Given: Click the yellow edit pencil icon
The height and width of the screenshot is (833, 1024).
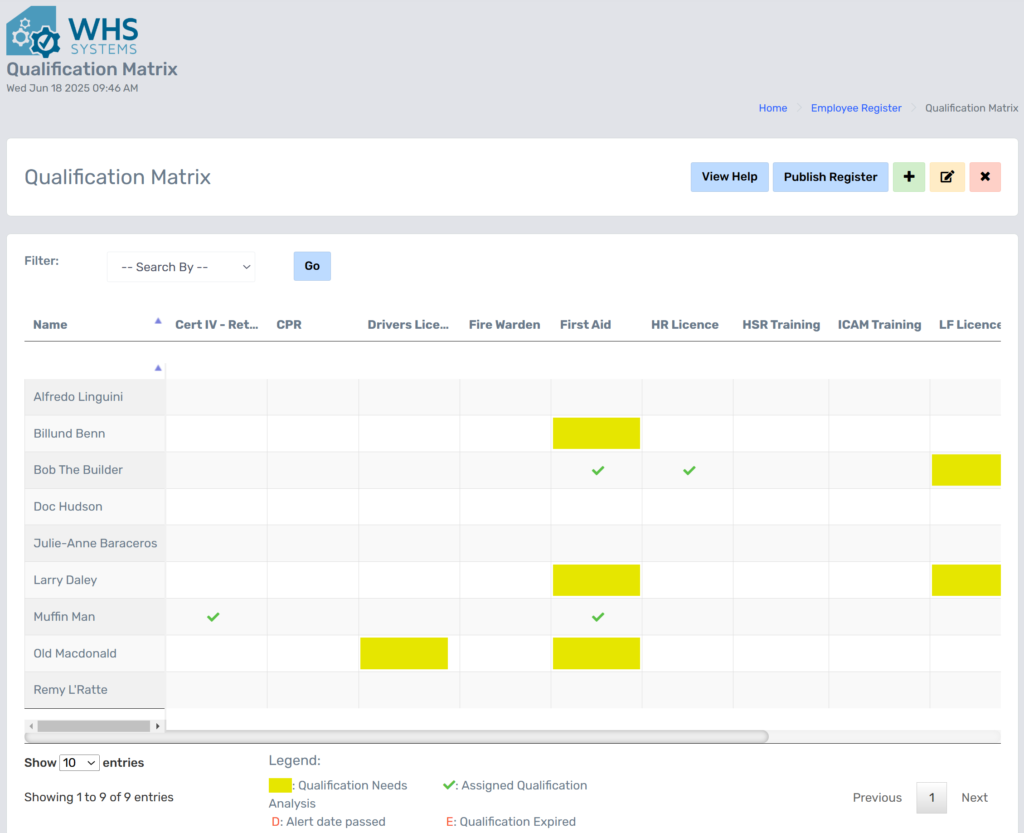Looking at the screenshot, I should tap(946, 177).
